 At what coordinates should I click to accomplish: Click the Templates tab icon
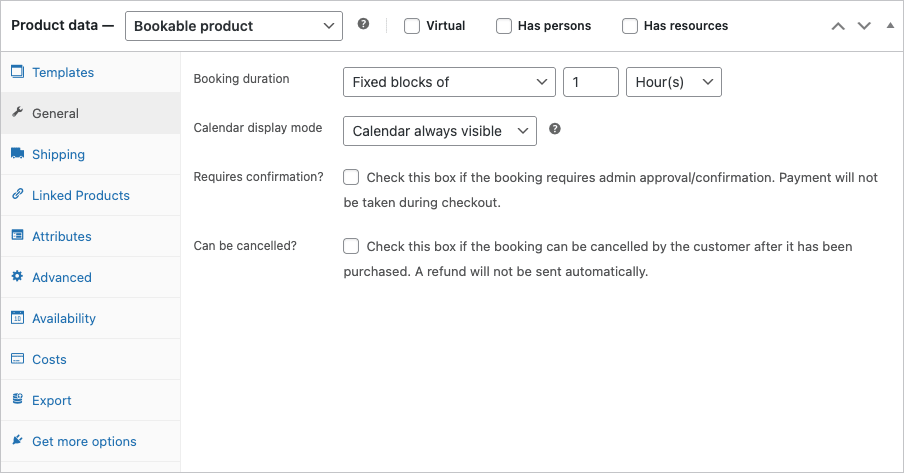(x=18, y=72)
